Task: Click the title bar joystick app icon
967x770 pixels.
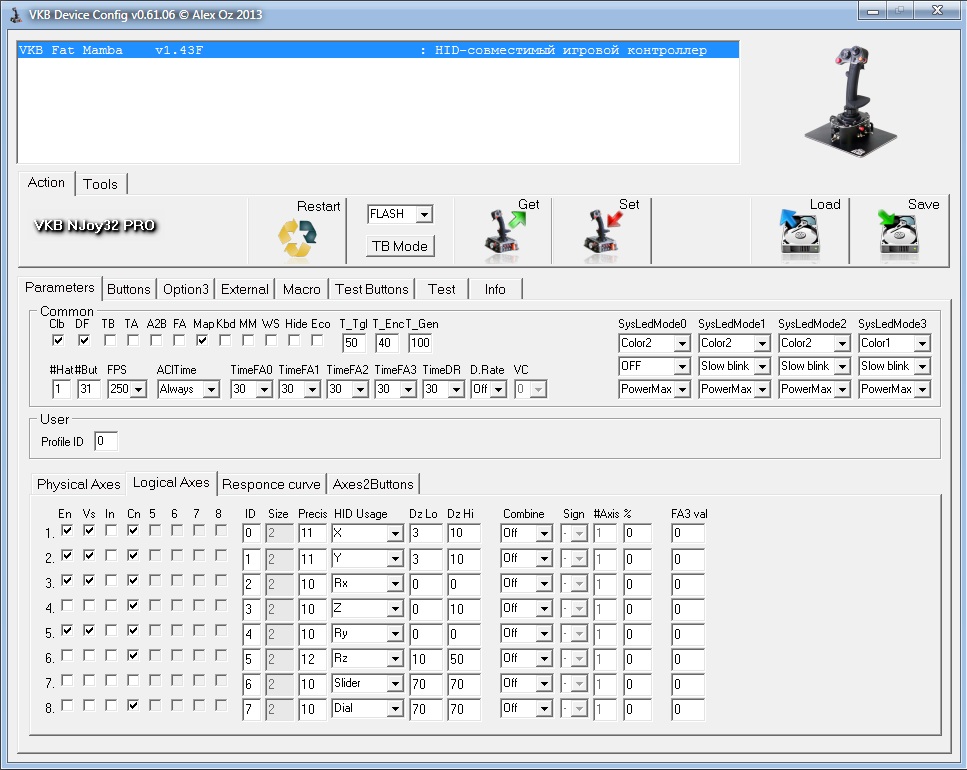Action: 16,14
